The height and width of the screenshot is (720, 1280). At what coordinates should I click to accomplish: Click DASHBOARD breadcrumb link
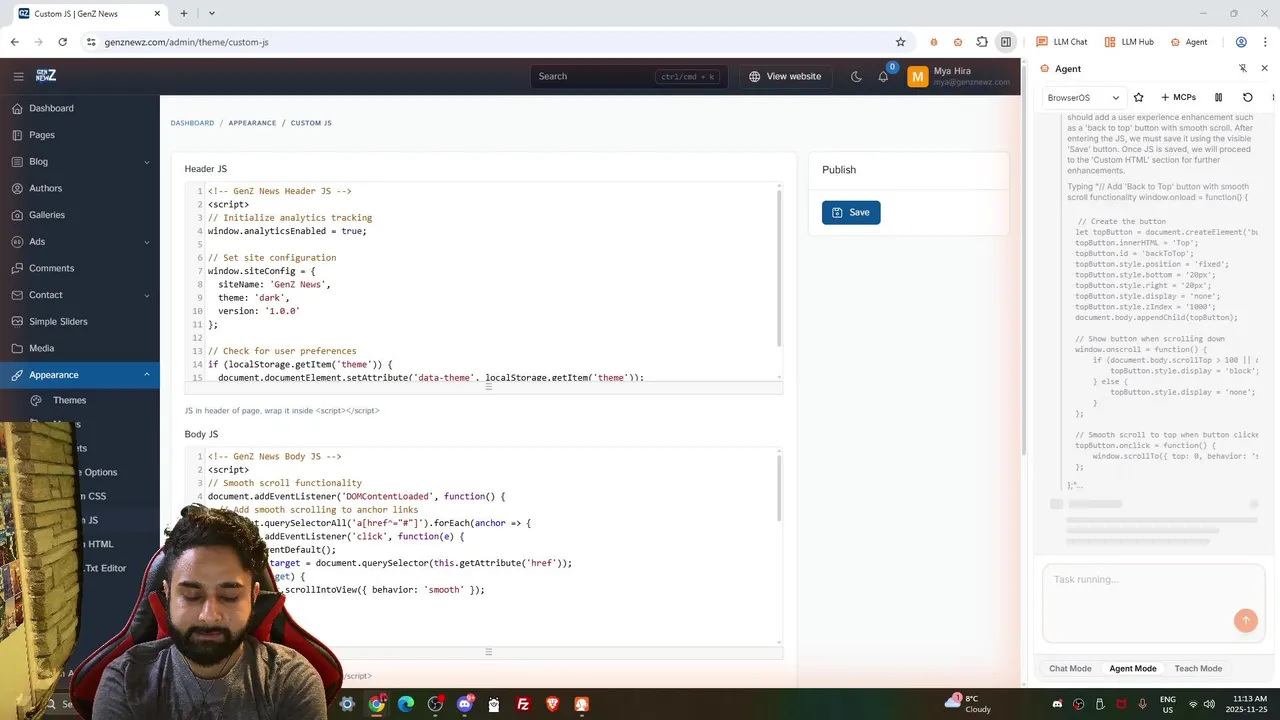click(x=192, y=123)
